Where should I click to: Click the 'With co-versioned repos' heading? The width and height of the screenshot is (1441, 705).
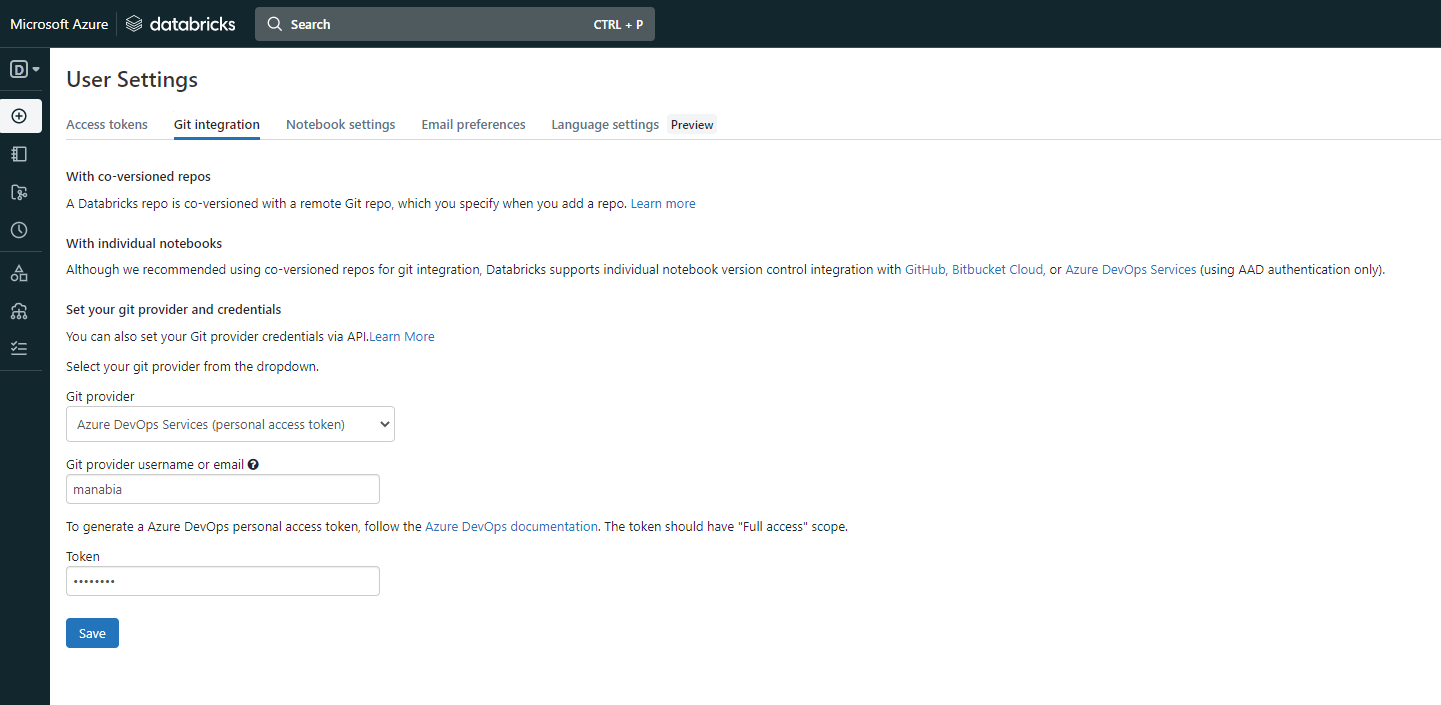point(138,177)
